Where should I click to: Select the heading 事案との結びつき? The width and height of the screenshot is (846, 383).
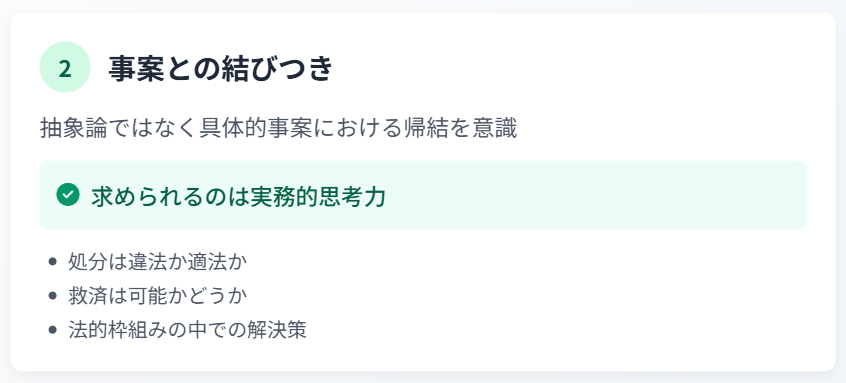click(220, 69)
